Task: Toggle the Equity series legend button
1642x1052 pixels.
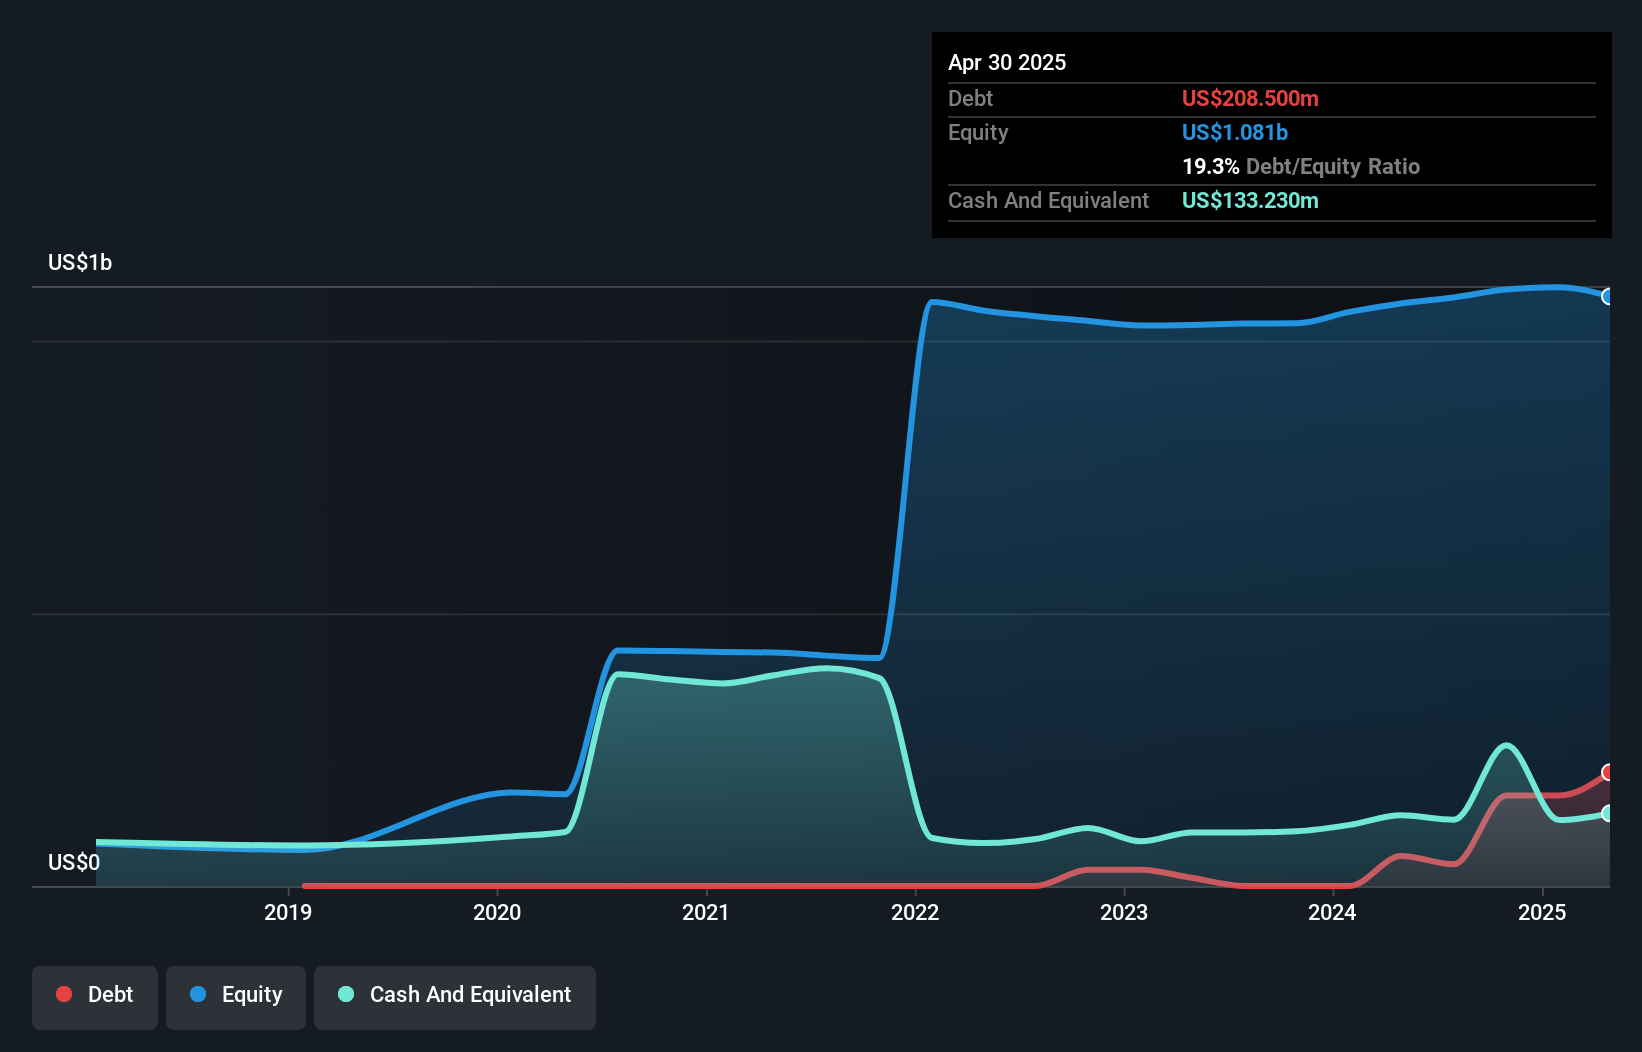Action: coord(236,997)
